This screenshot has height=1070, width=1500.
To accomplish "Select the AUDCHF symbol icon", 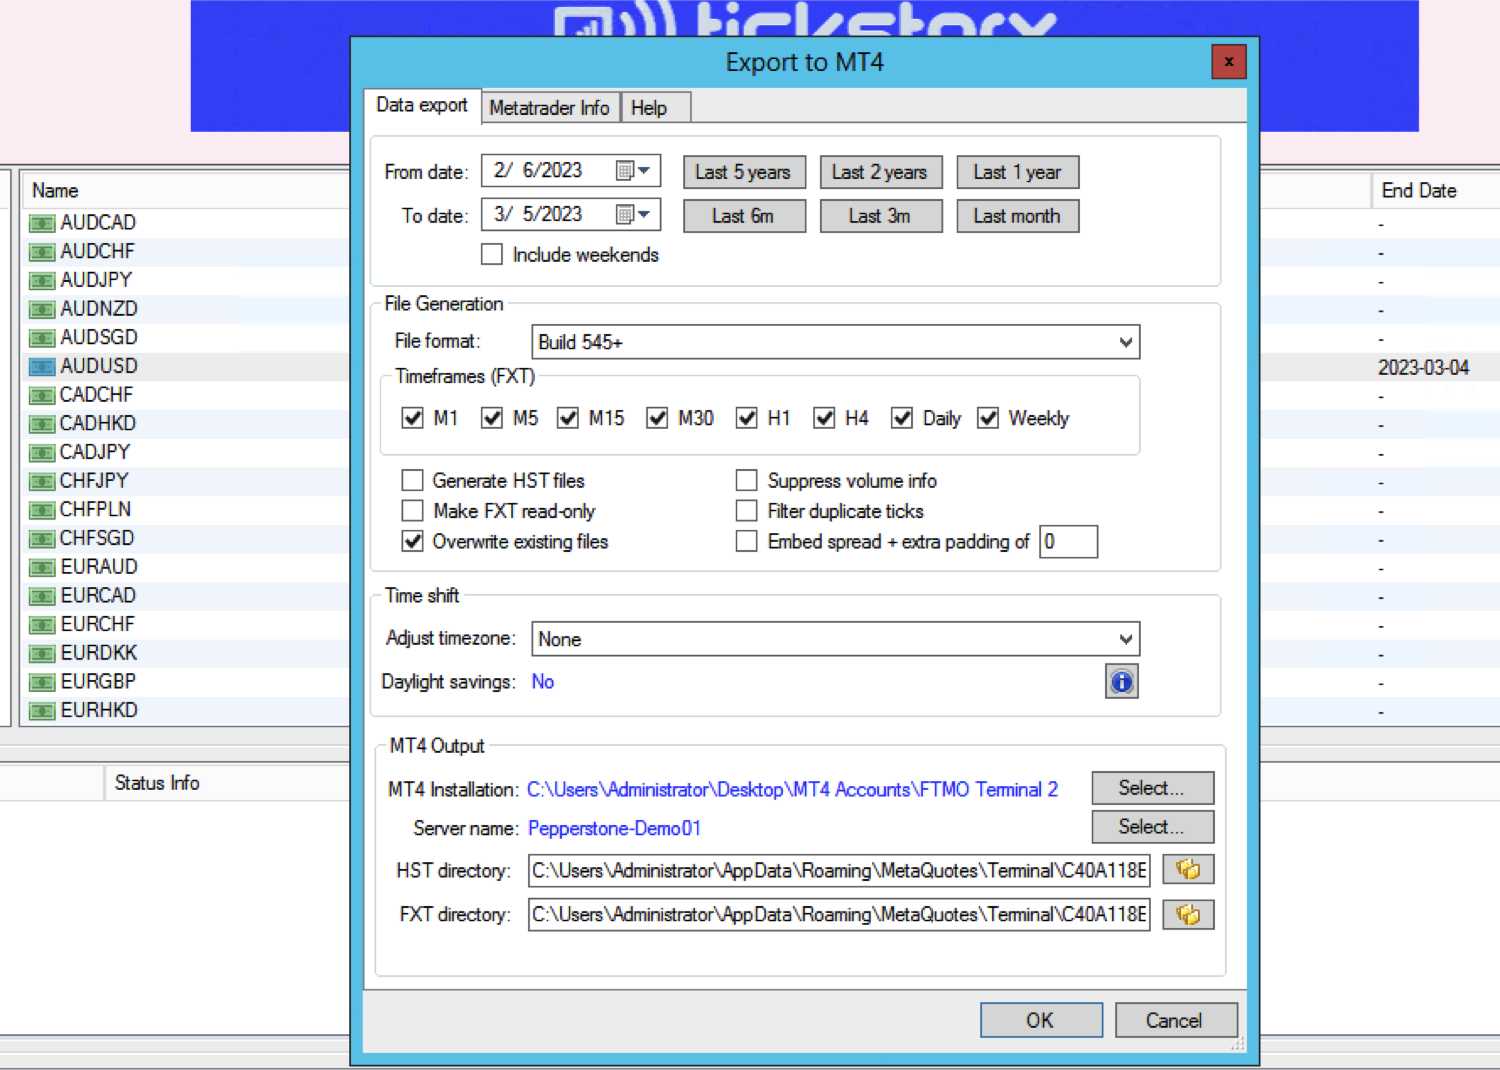I will pos(42,252).
